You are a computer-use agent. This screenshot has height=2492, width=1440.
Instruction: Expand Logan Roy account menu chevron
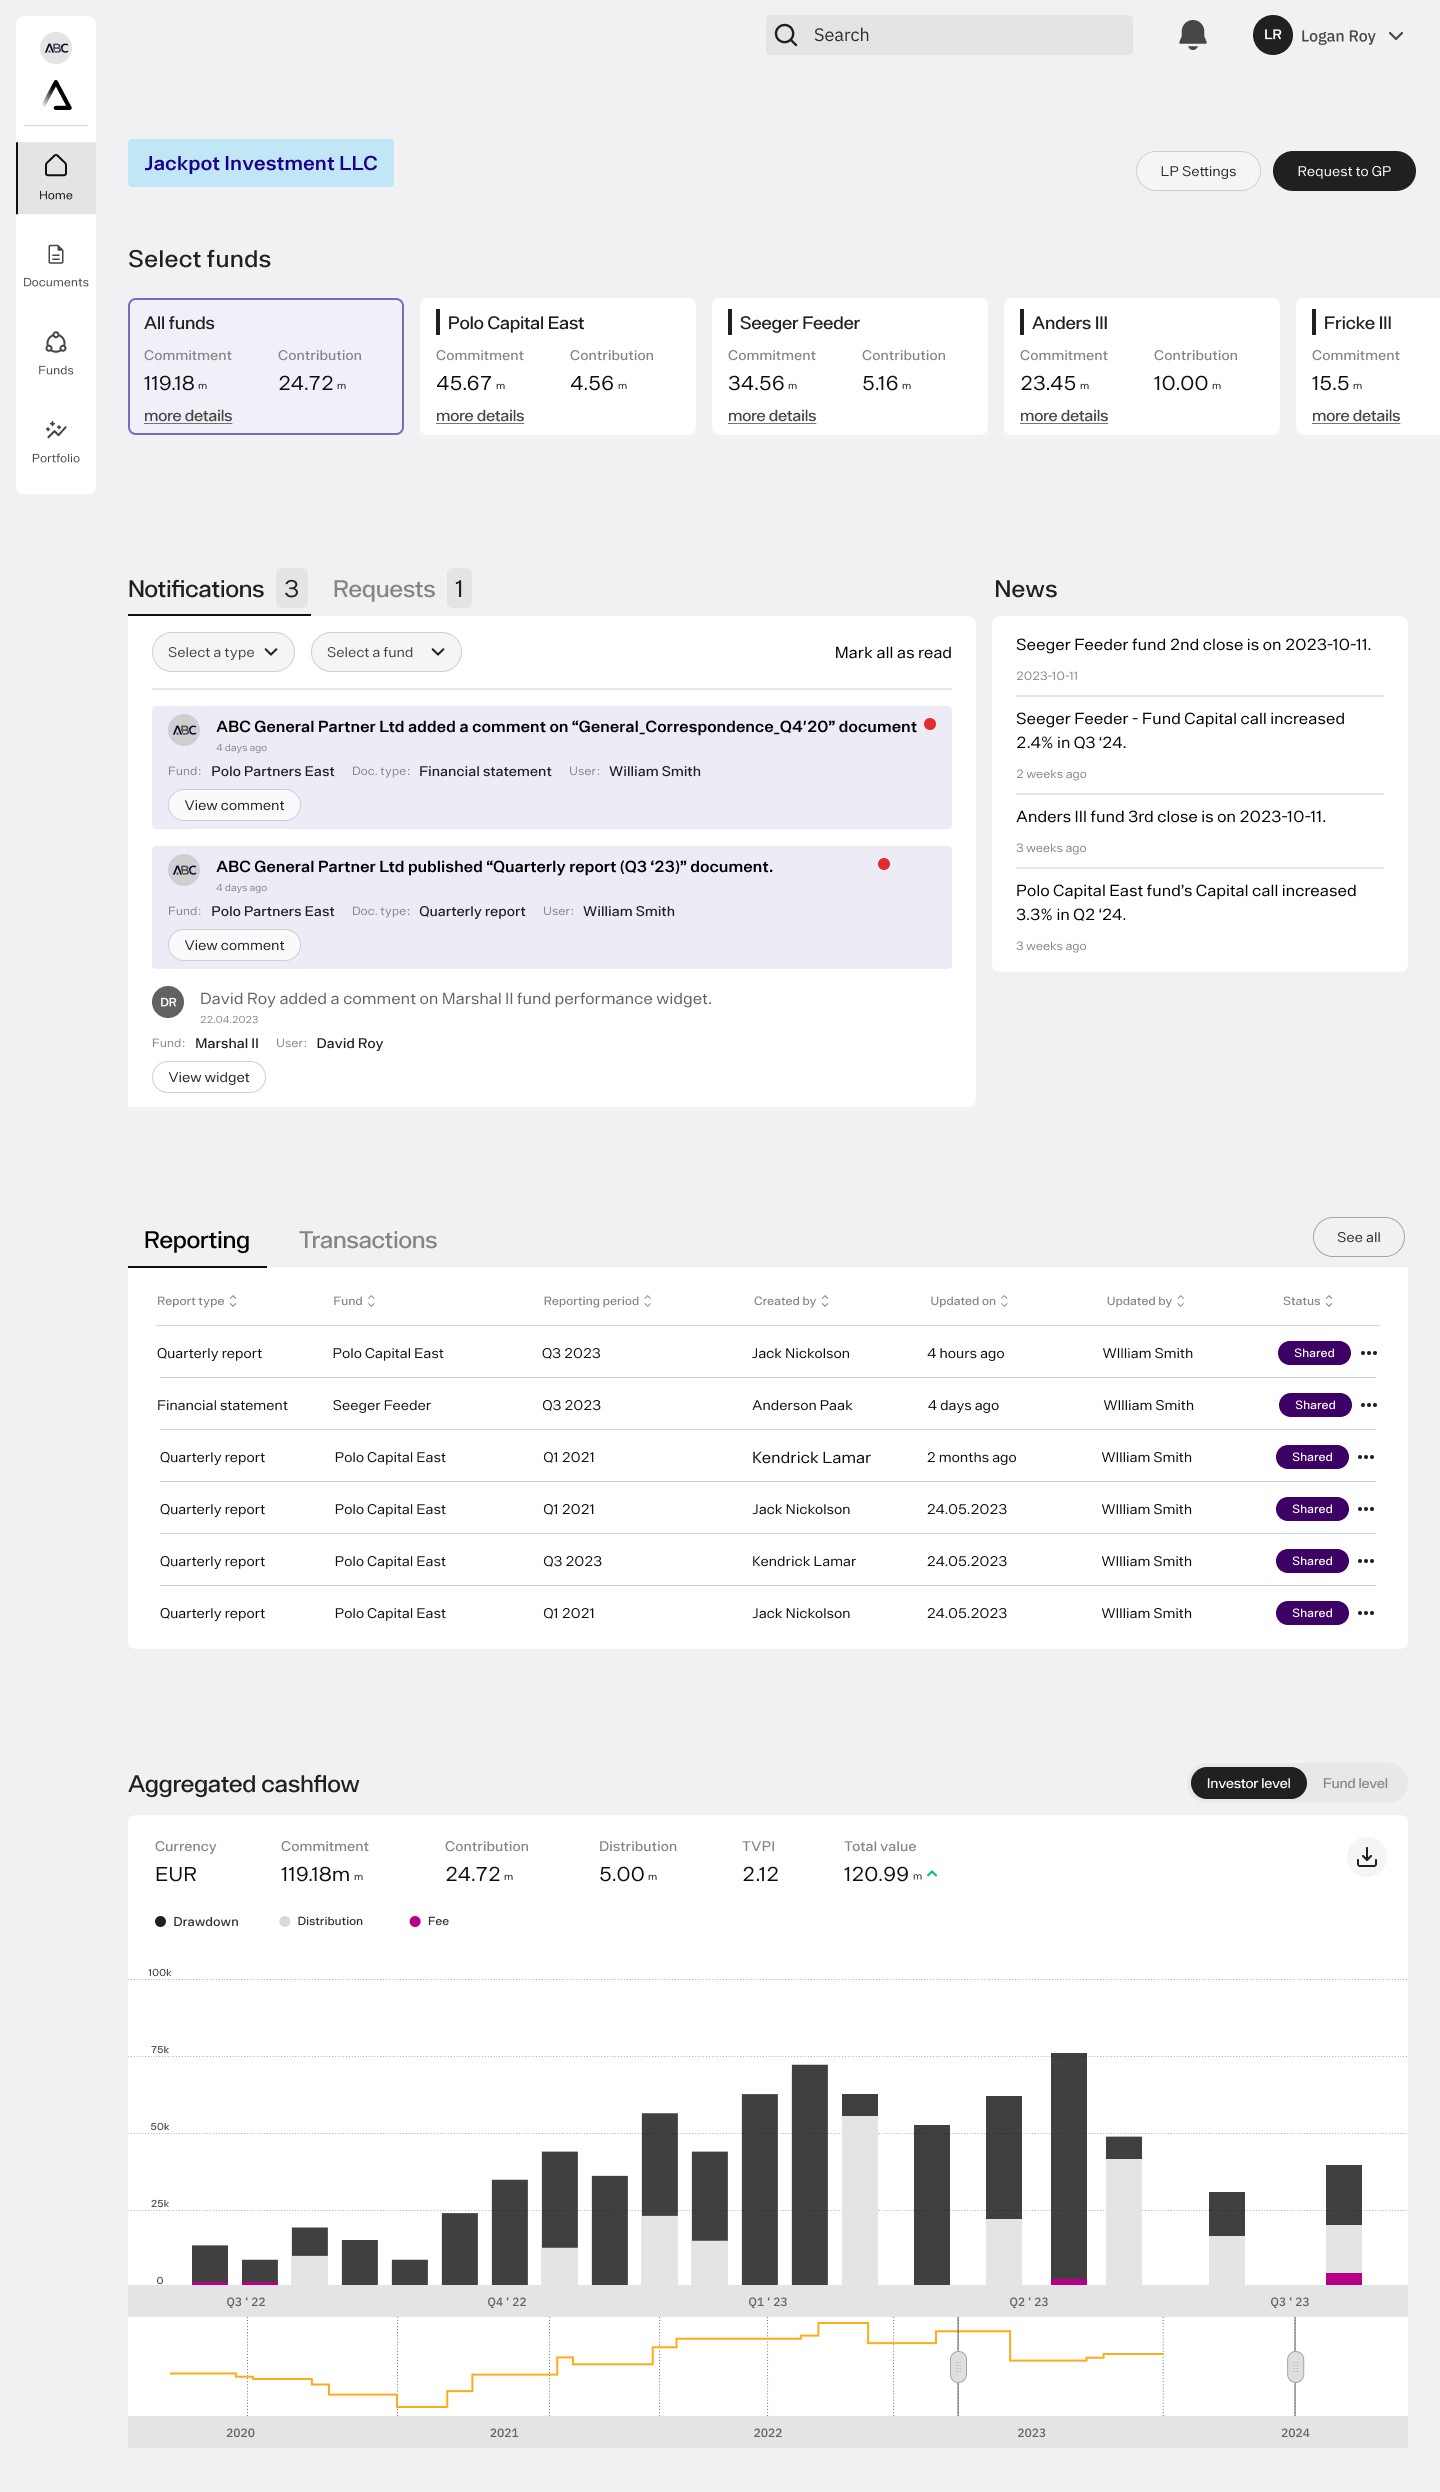click(1396, 36)
